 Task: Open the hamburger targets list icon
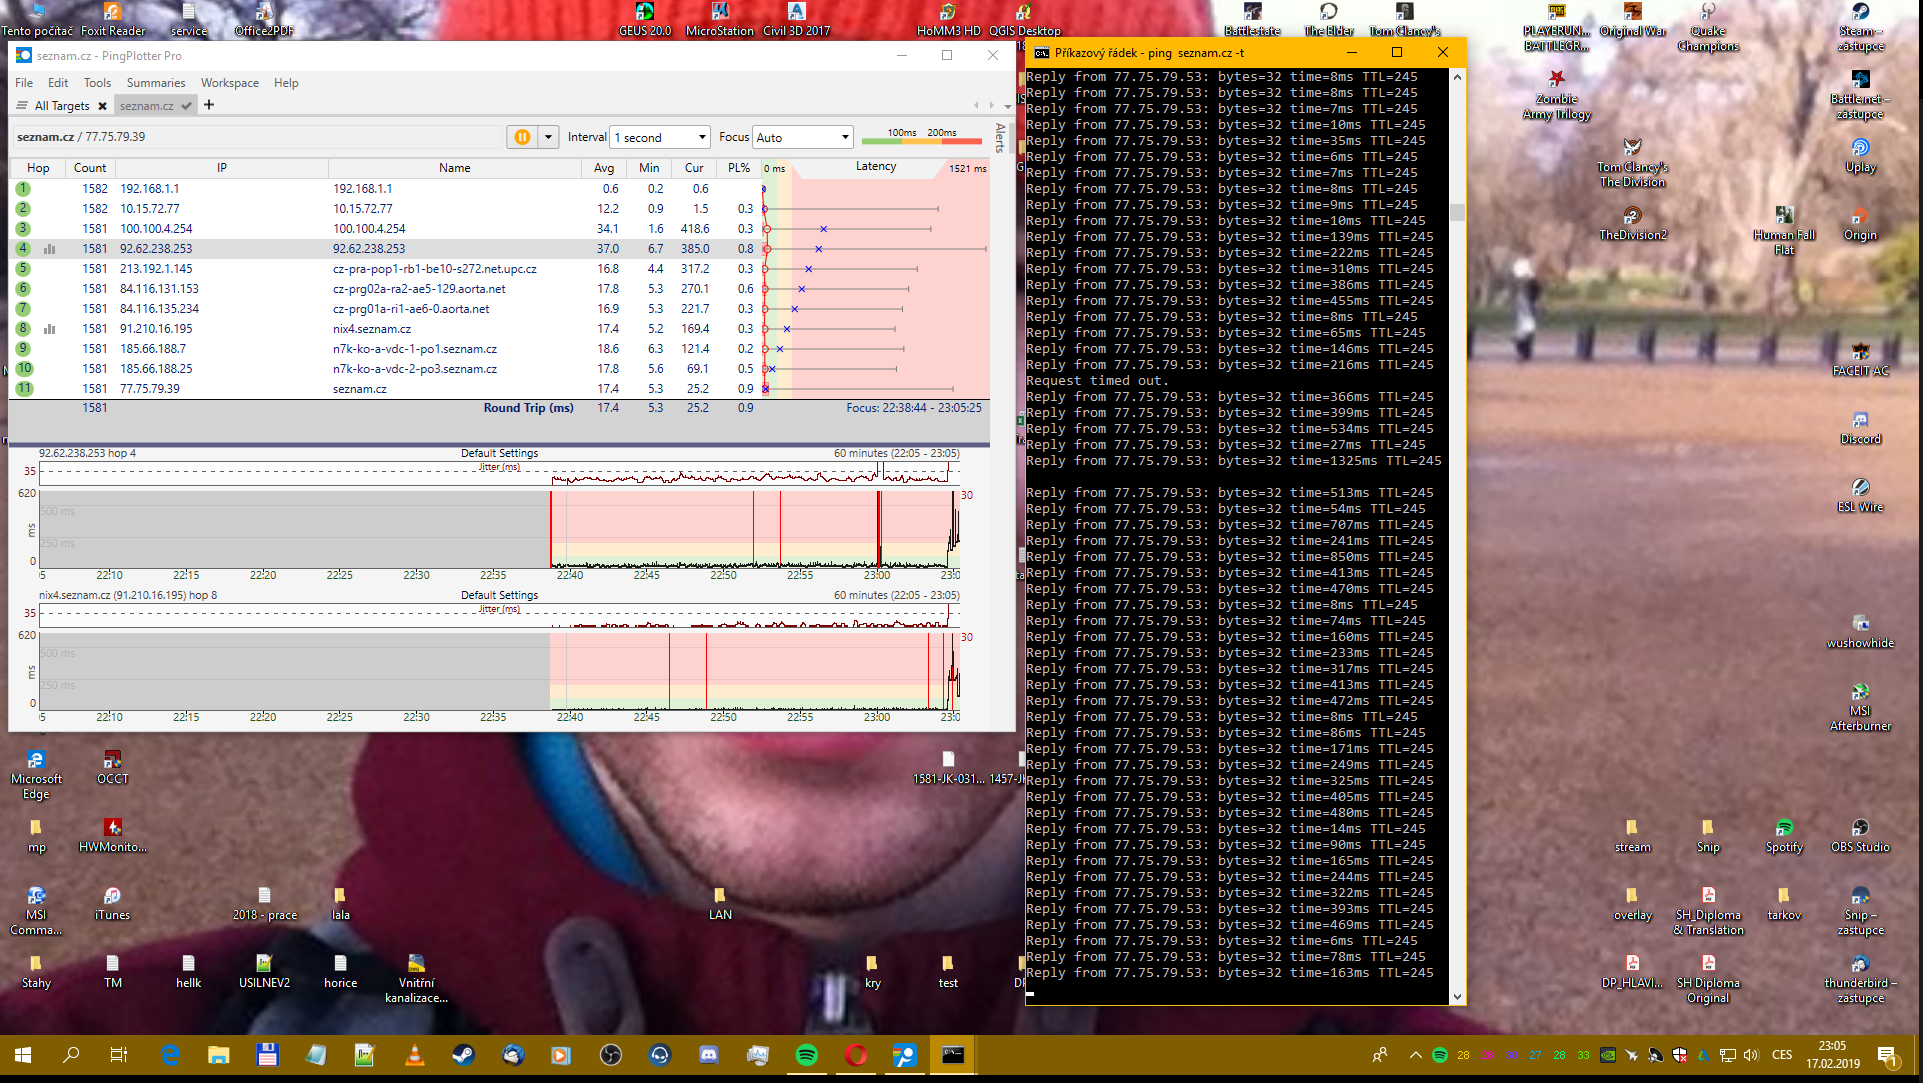(x=22, y=106)
